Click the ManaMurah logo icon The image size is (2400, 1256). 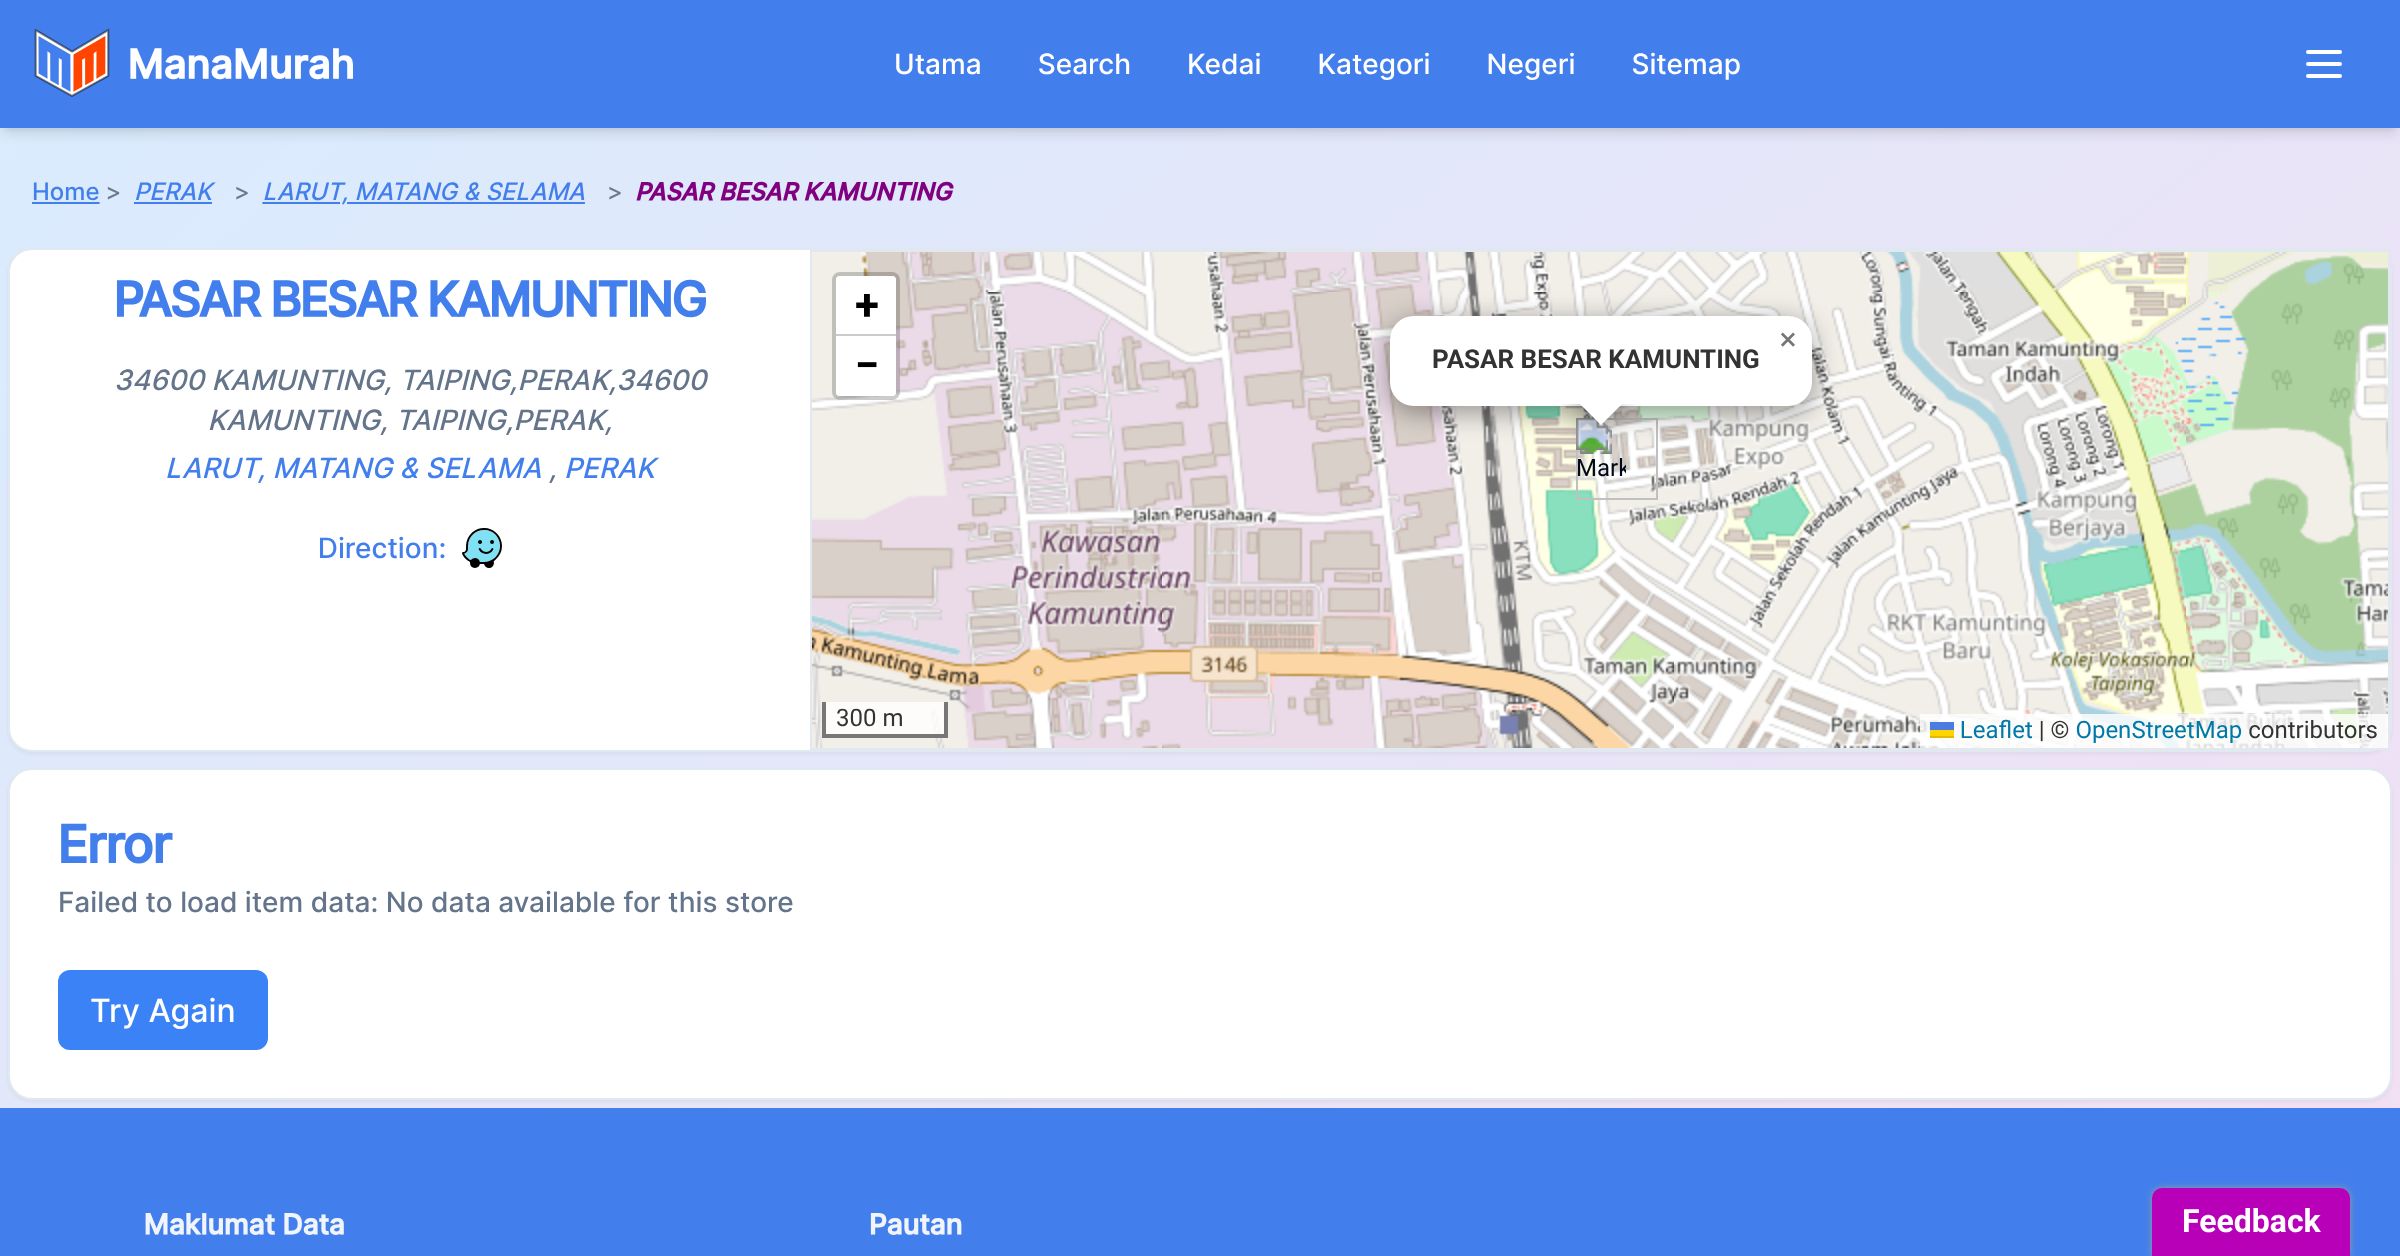coord(71,63)
